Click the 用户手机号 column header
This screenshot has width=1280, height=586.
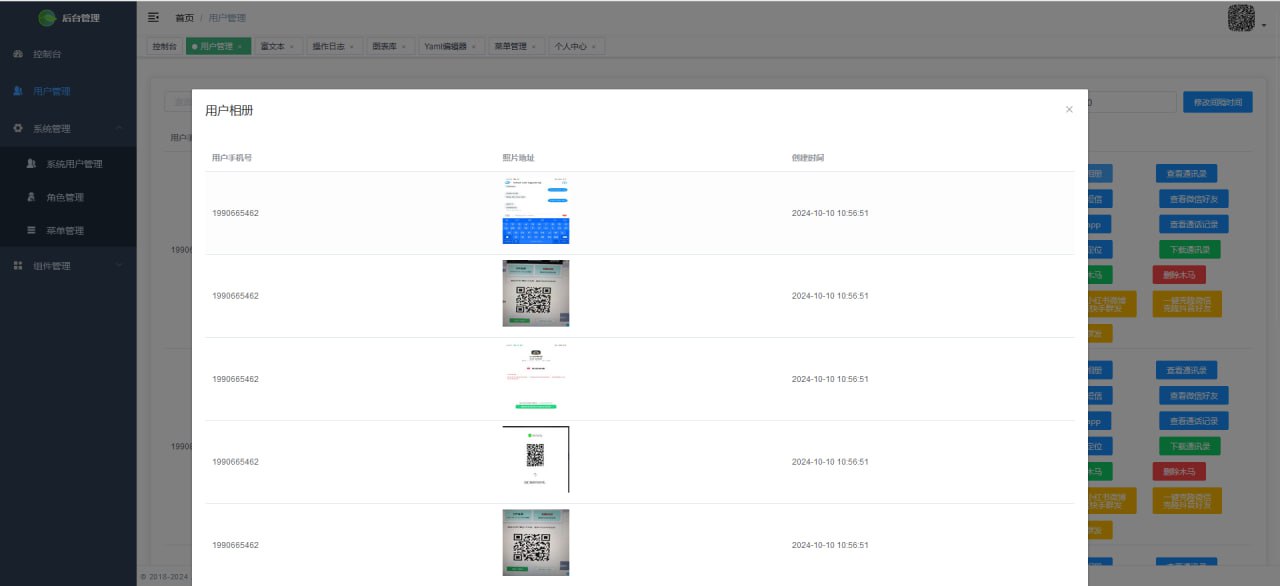[232, 158]
